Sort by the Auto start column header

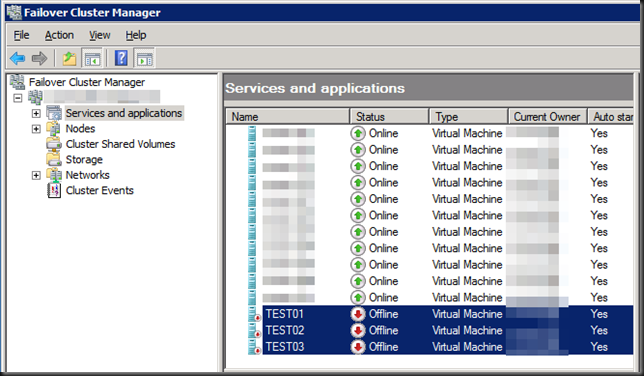click(611, 117)
